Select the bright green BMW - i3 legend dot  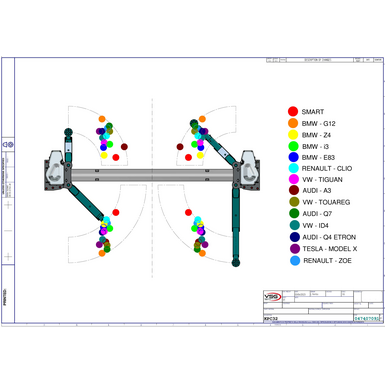293,146
